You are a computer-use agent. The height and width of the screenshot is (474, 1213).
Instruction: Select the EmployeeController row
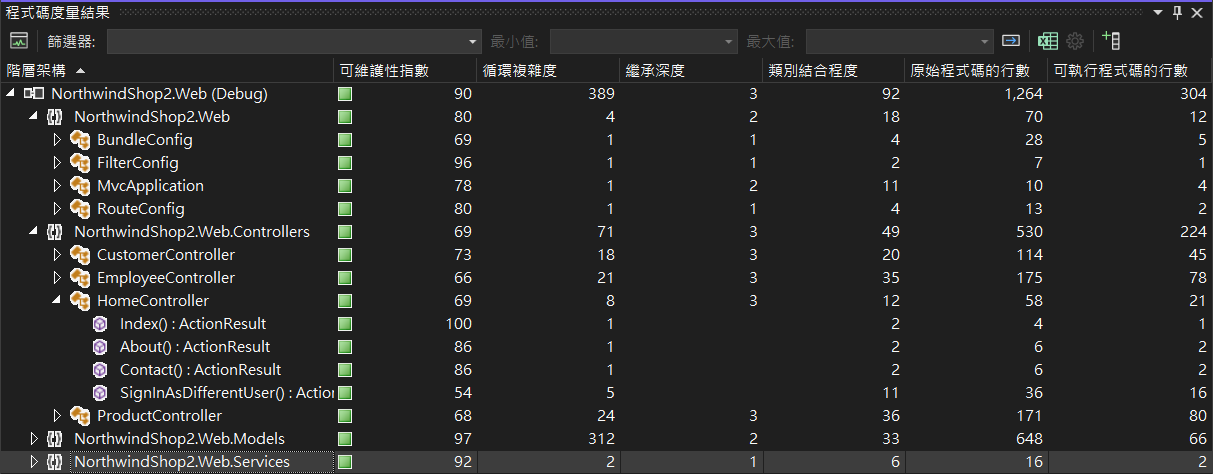166,278
